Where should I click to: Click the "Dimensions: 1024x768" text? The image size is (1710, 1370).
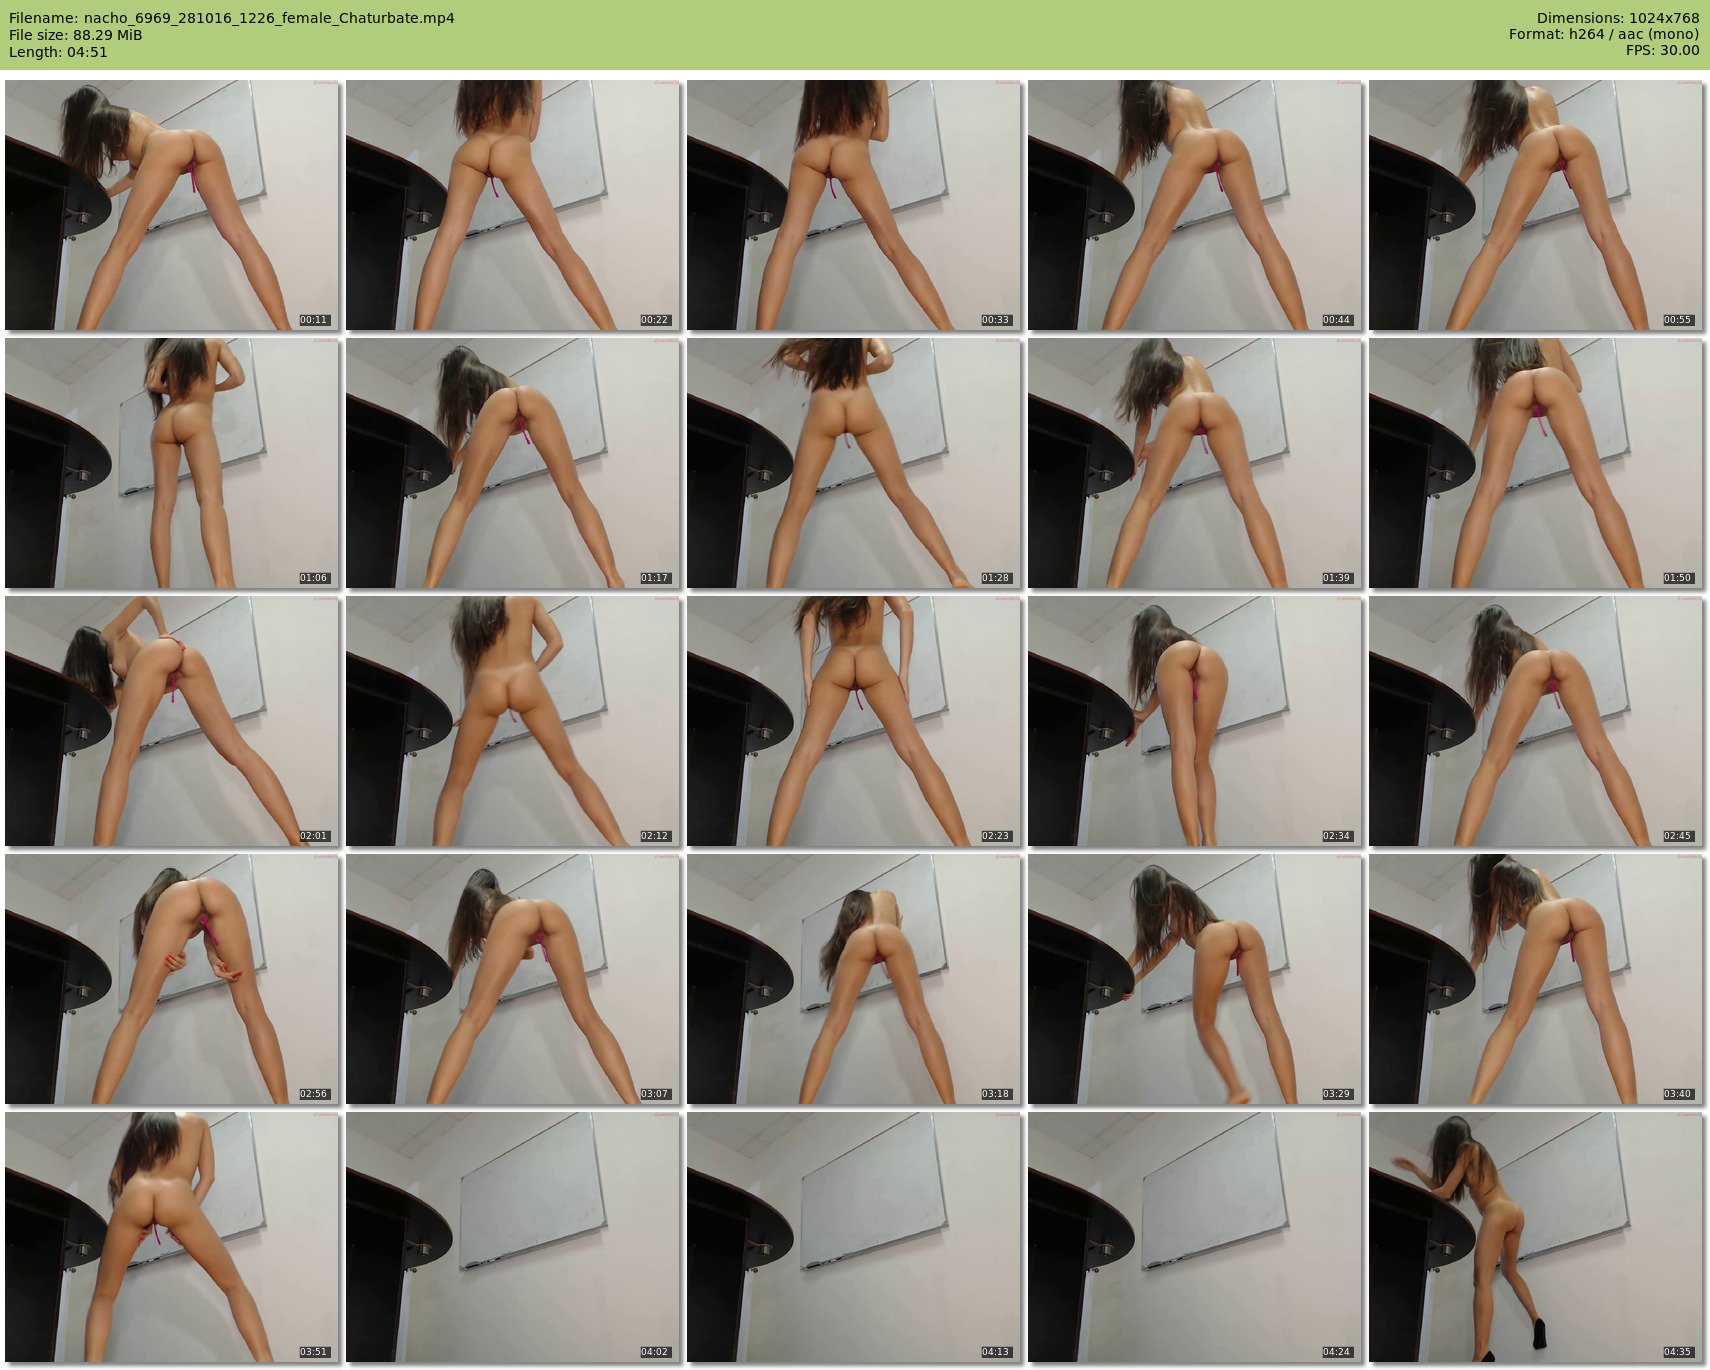tap(1618, 18)
